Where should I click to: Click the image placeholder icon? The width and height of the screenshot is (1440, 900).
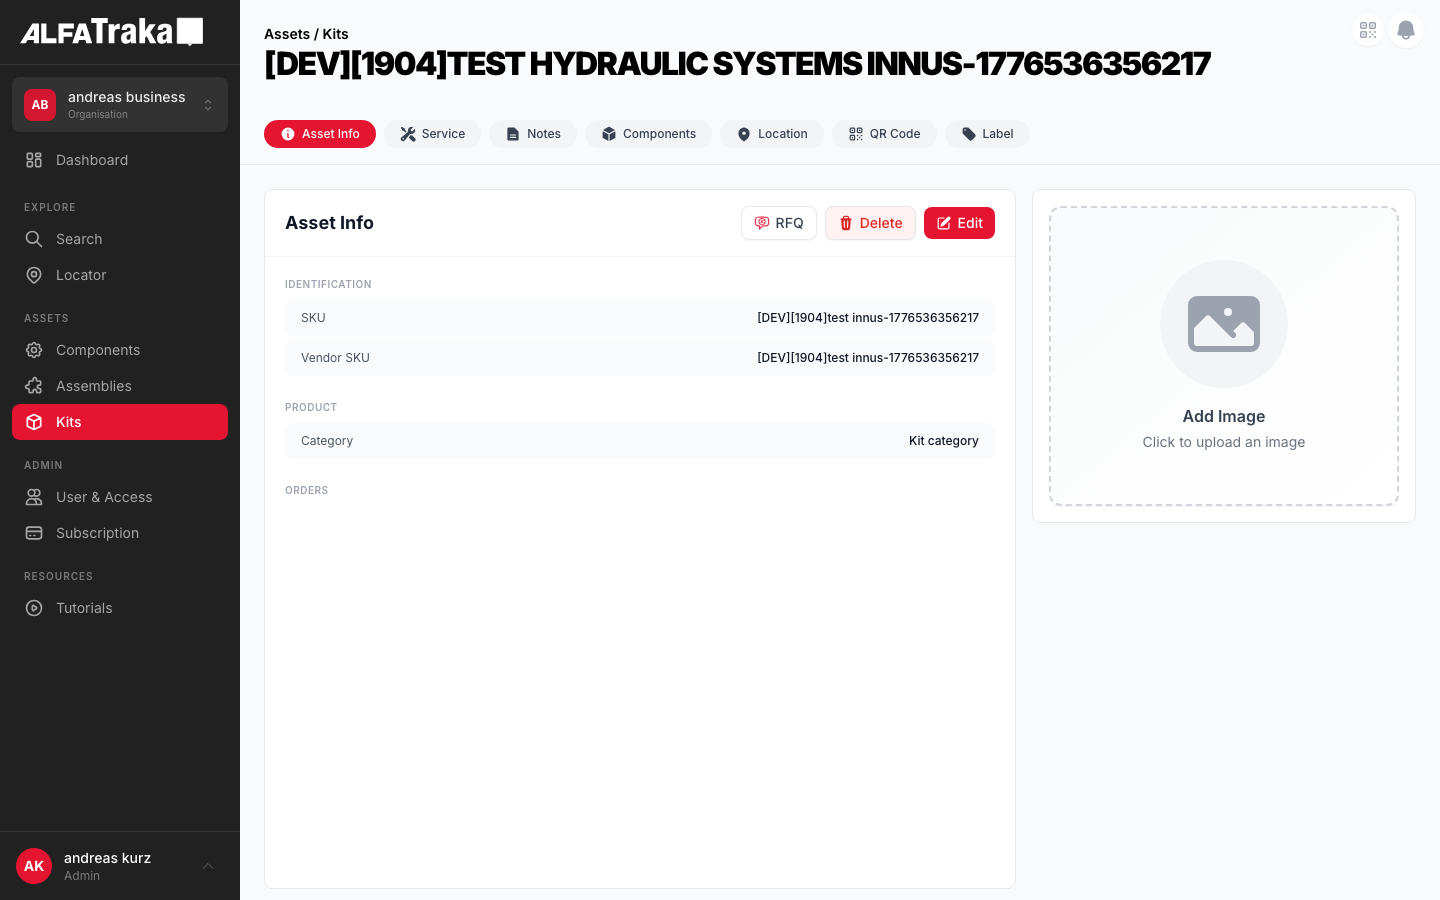click(1223, 324)
